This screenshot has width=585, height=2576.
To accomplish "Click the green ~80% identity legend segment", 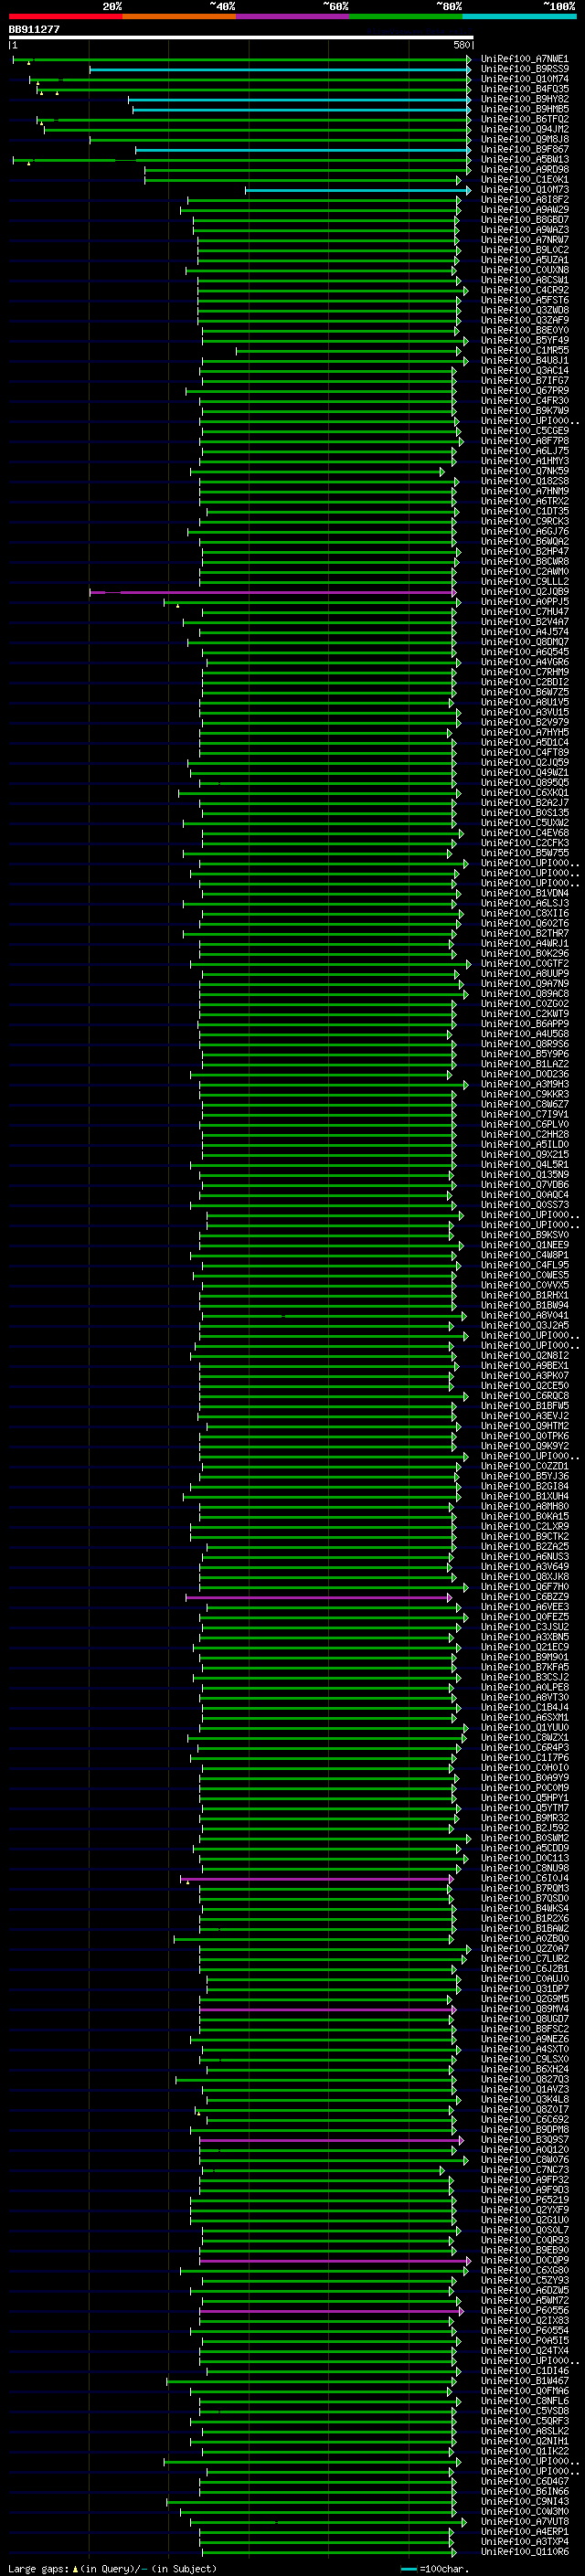I will (x=406, y=16).
